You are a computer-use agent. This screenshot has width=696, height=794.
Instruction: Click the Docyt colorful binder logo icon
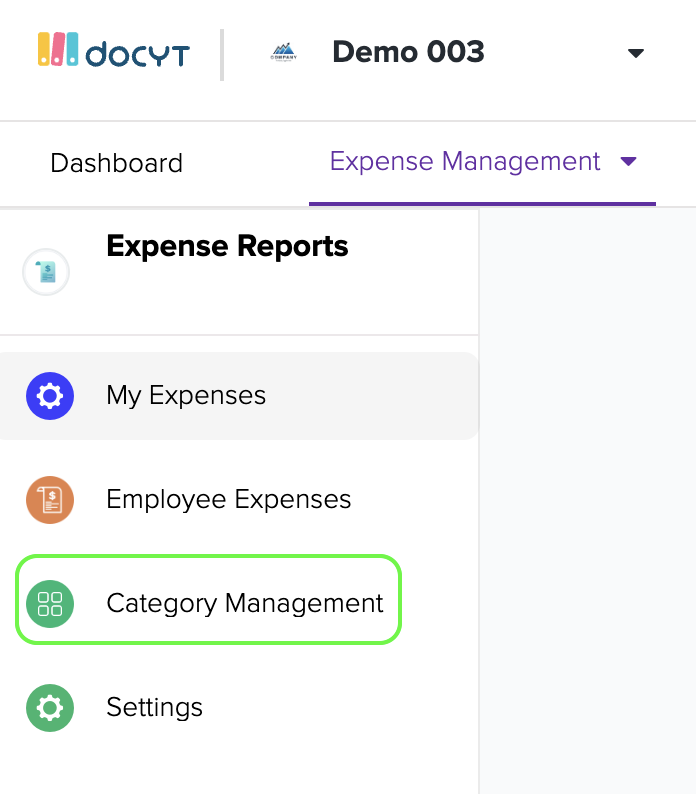(x=58, y=50)
